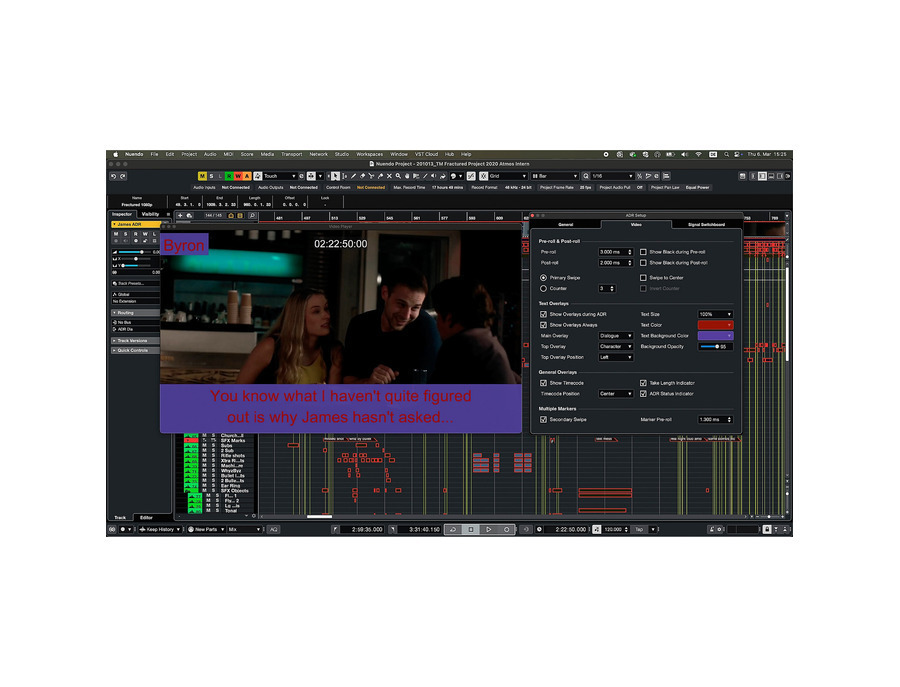Image resolution: width=900 pixels, height=687 pixels.
Task: Click the Add Track plus icon
Action: coord(180,216)
